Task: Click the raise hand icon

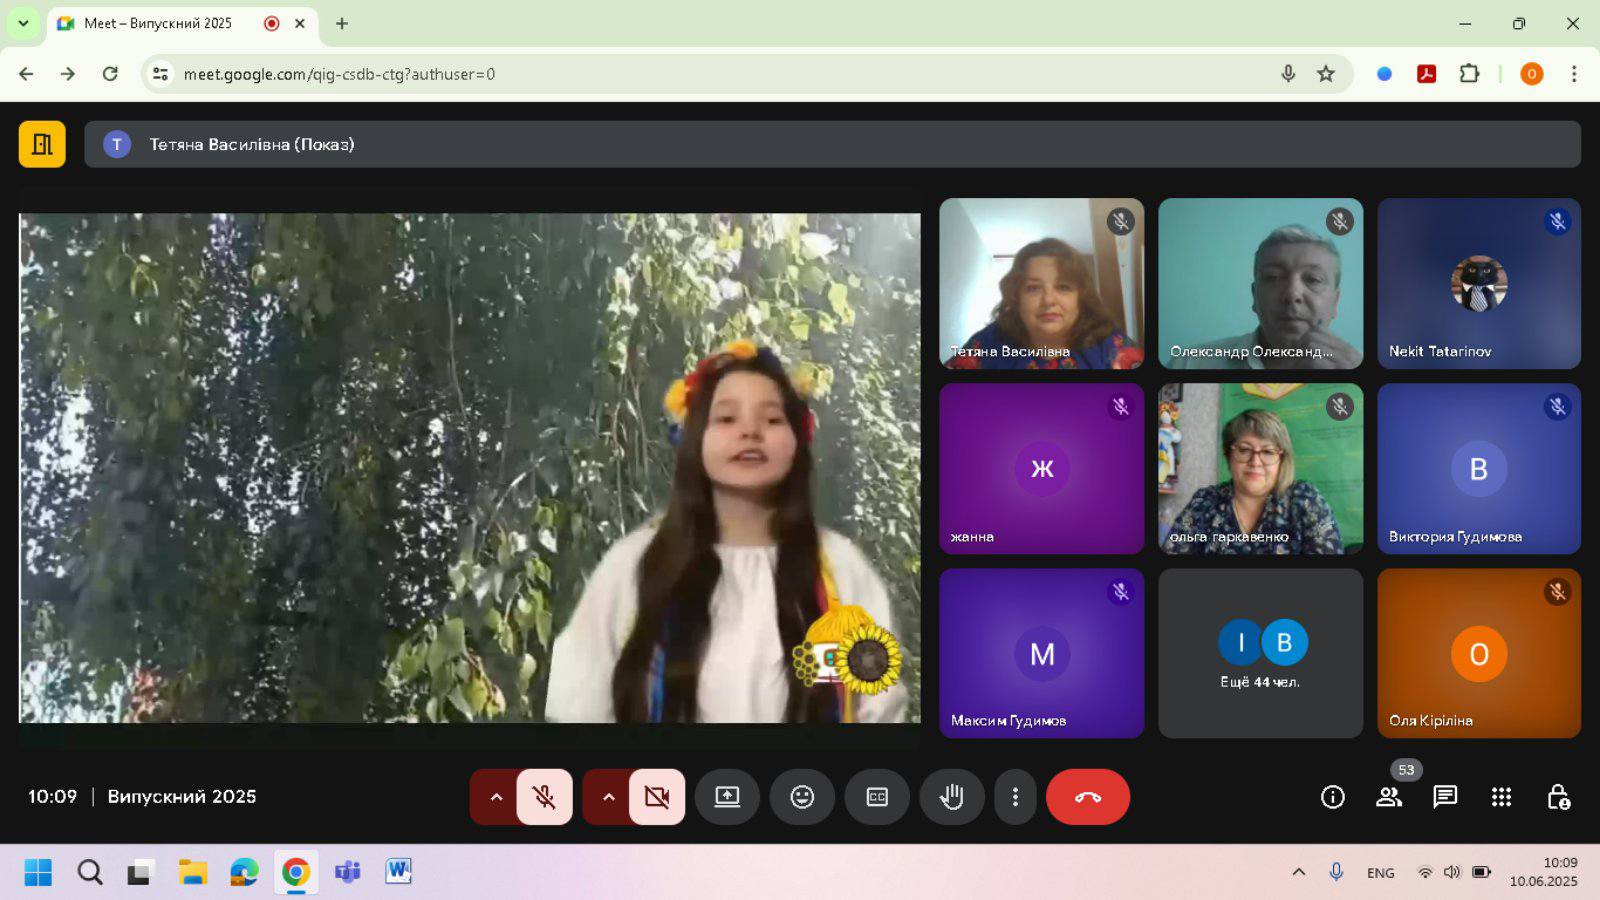Action: [951, 797]
